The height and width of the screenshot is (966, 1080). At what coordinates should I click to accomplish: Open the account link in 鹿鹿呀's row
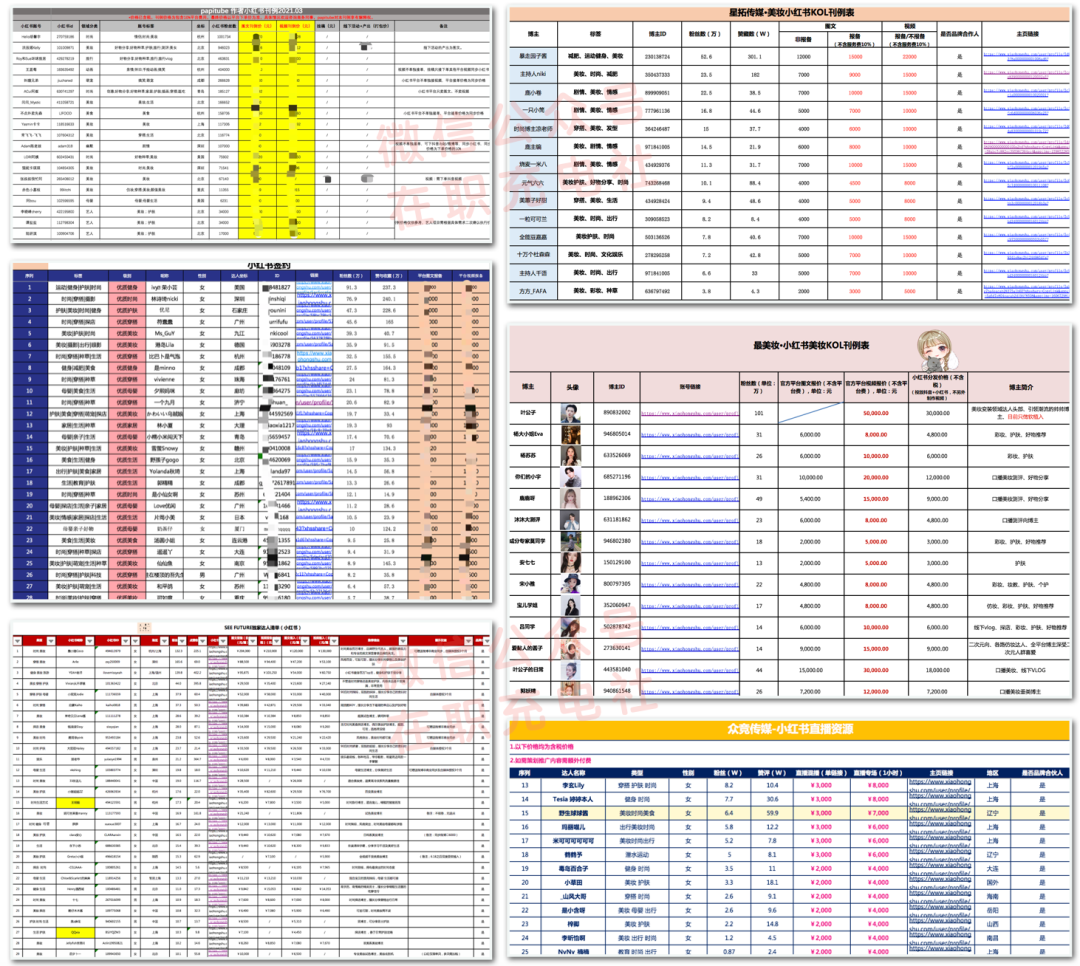pyautogui.click(x=689, y=499)
